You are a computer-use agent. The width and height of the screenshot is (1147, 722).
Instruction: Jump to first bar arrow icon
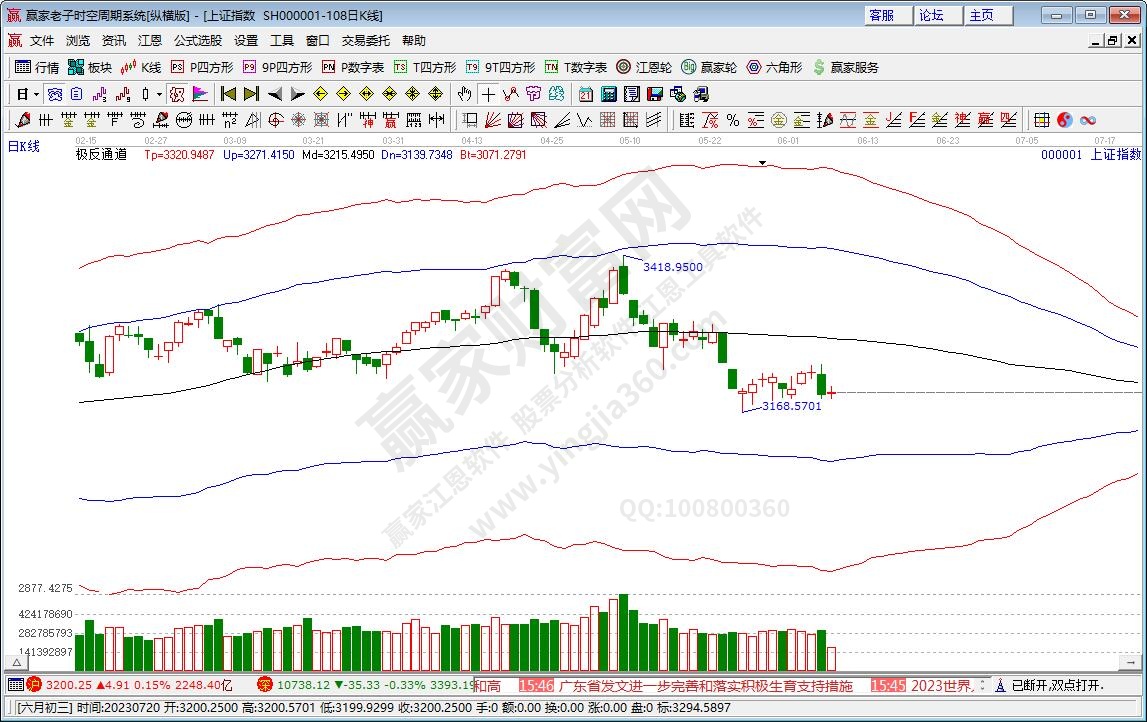click(228, 94)
